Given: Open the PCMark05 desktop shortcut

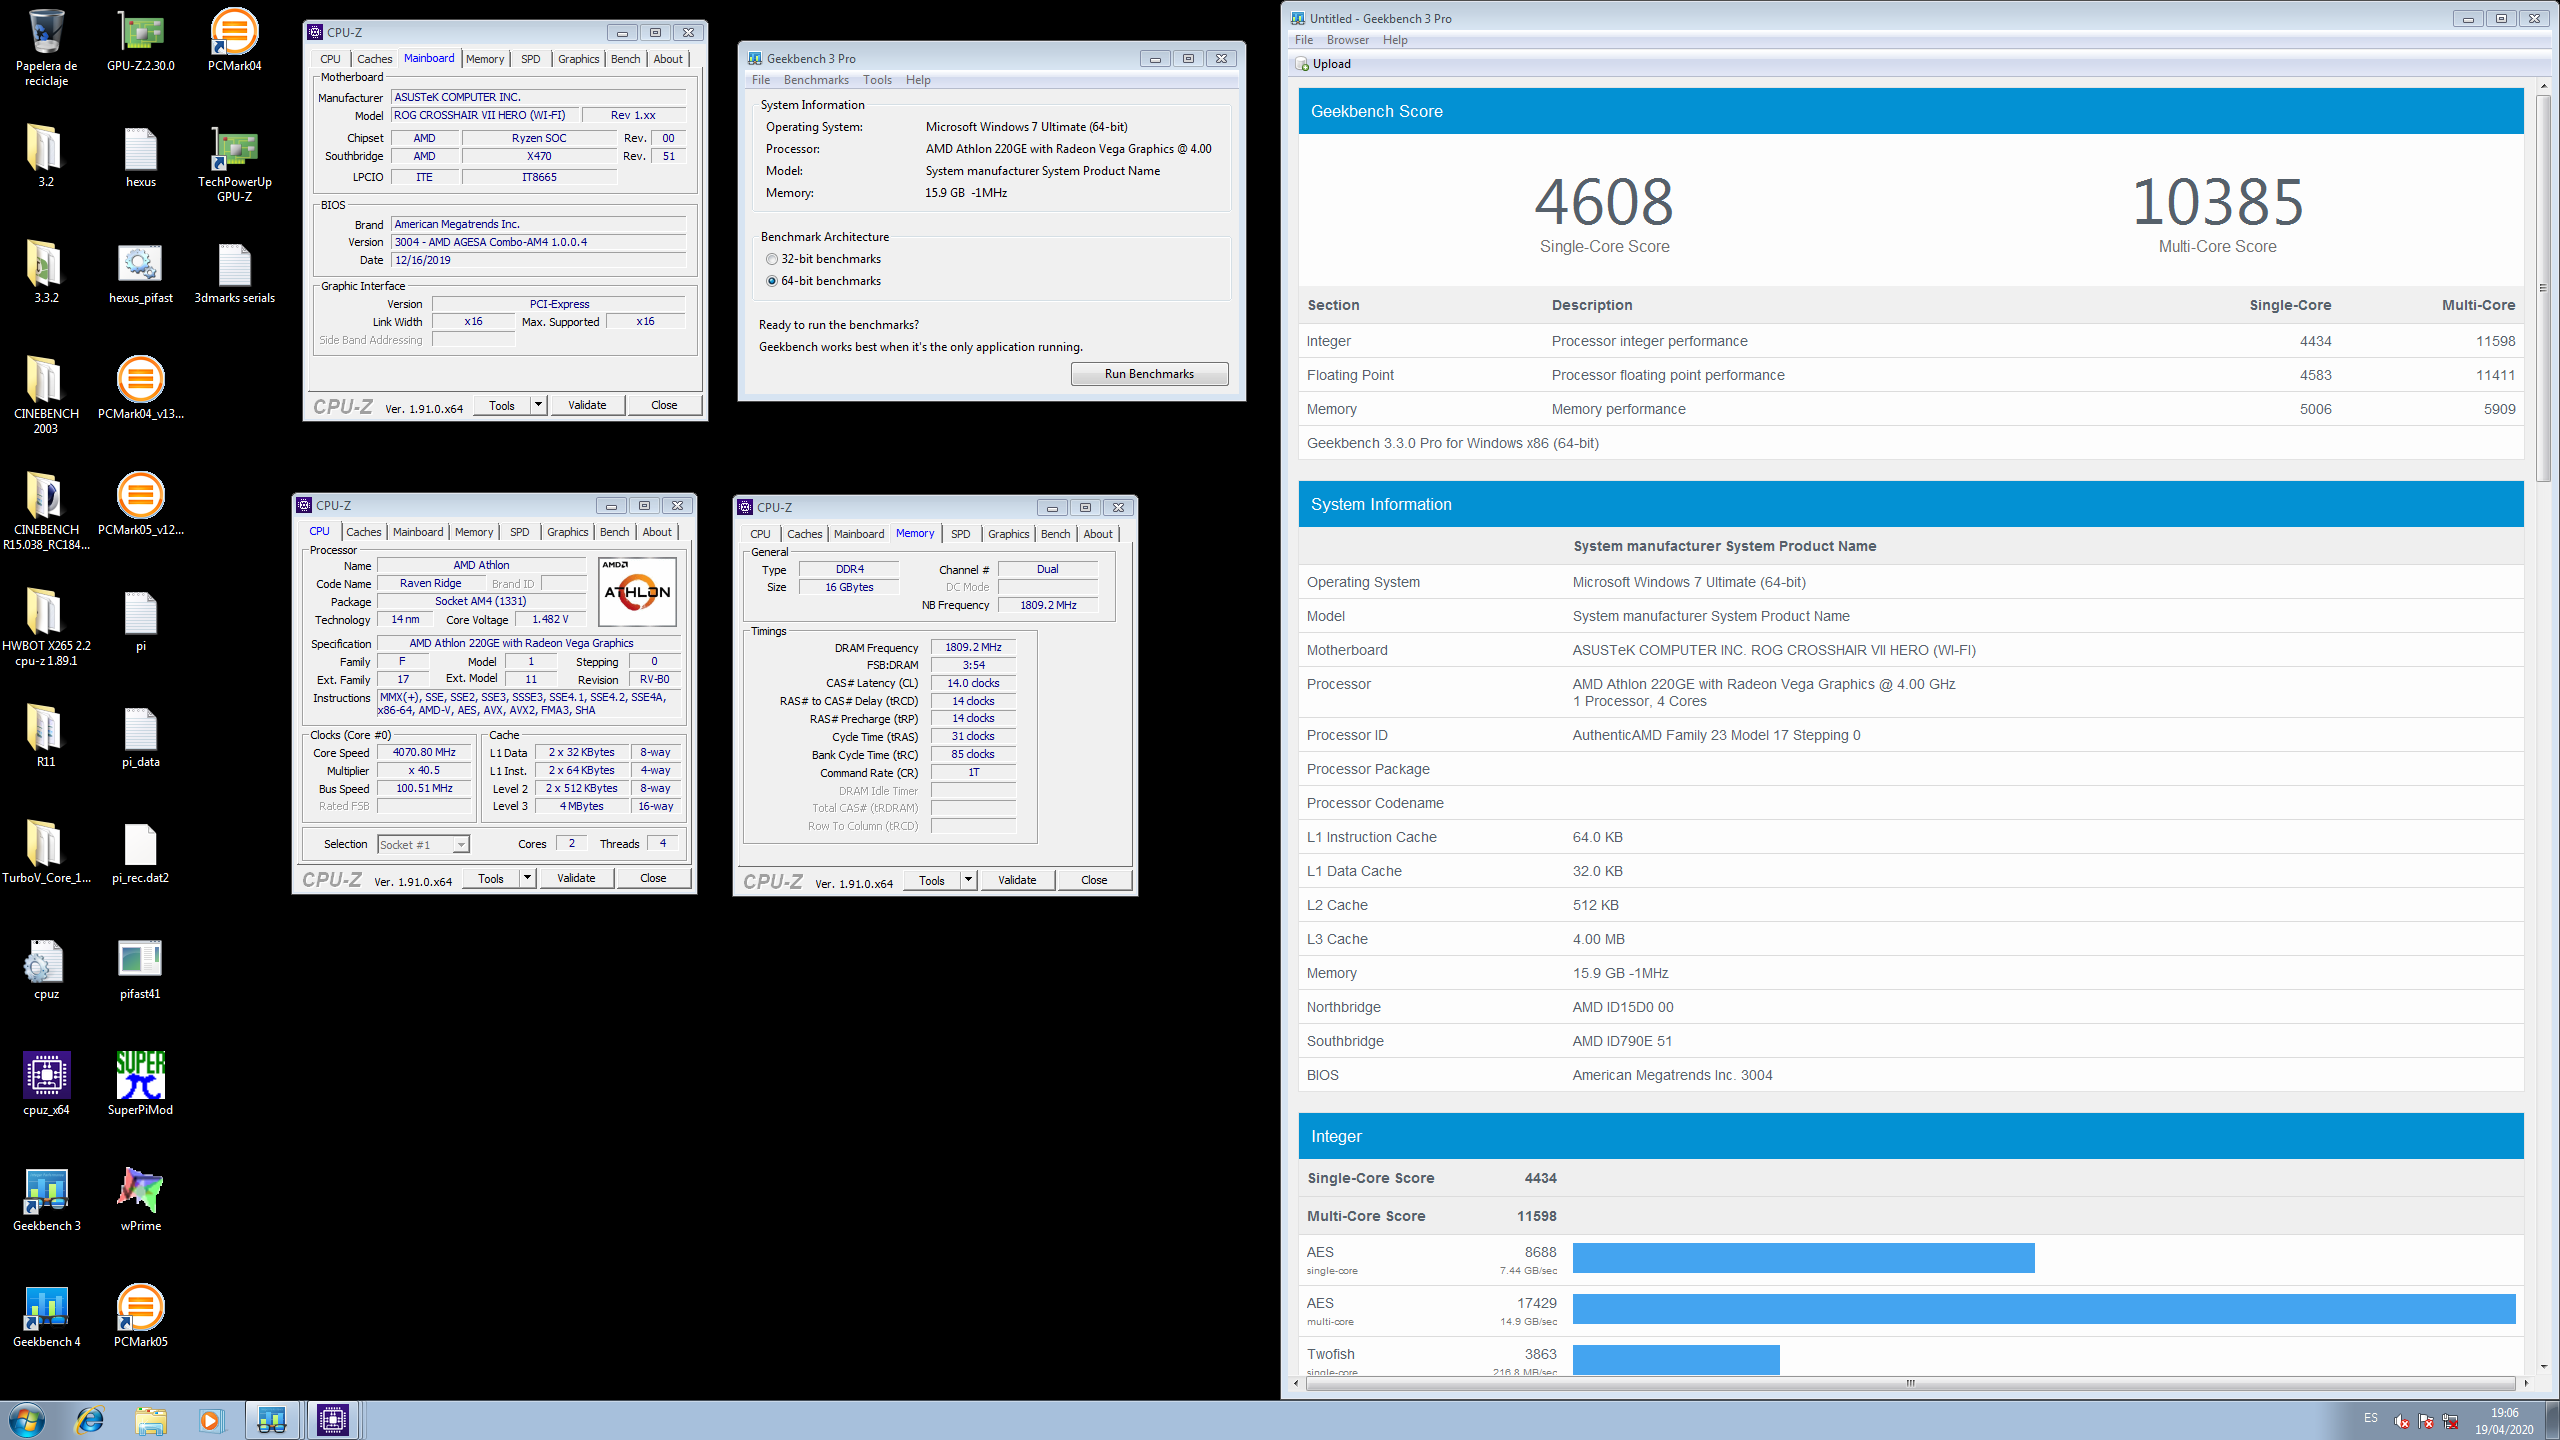Looking at the screenshot, I should point(141,1316).
